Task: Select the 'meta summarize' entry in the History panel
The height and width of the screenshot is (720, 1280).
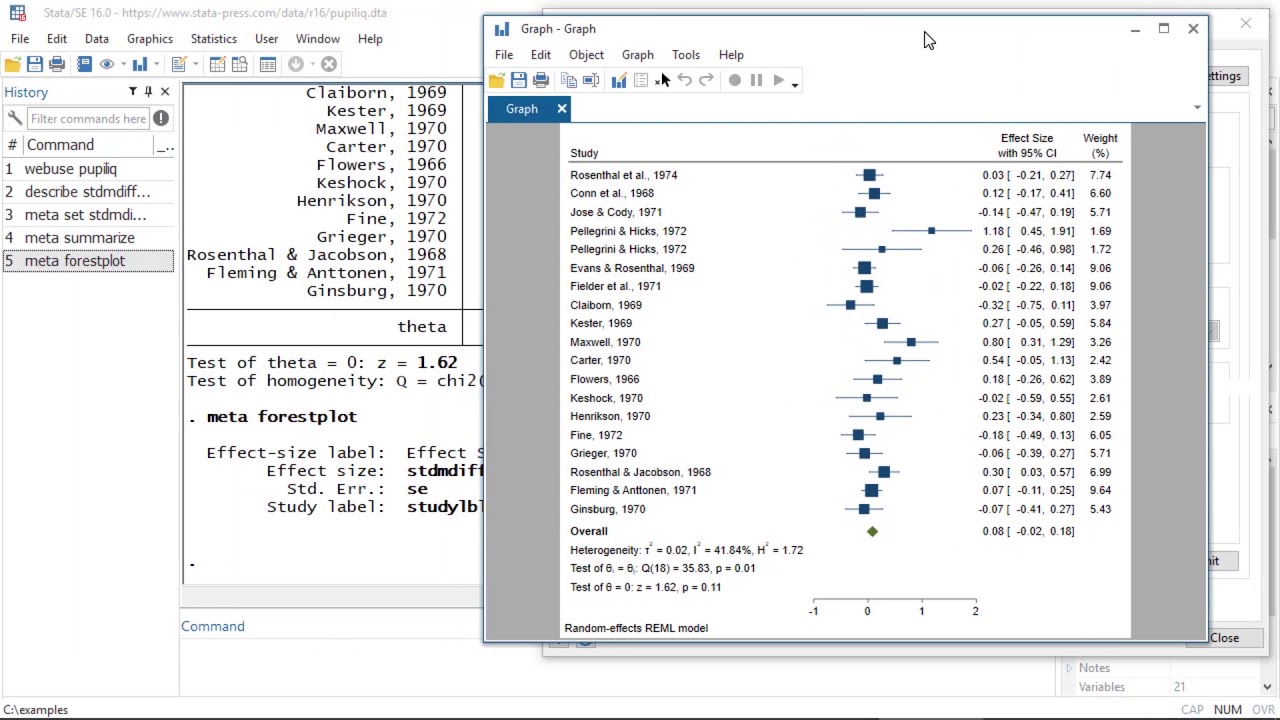Action: click(88, 238)
